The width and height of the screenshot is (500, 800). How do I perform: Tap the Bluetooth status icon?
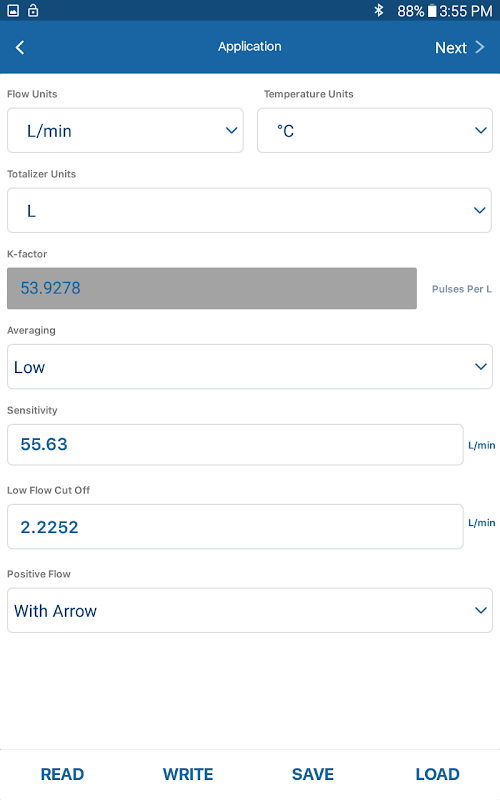coord(379,10)
